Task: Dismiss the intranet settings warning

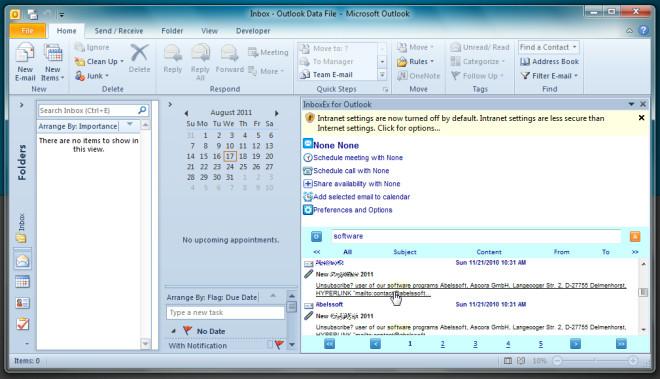Action: point(641,118)
